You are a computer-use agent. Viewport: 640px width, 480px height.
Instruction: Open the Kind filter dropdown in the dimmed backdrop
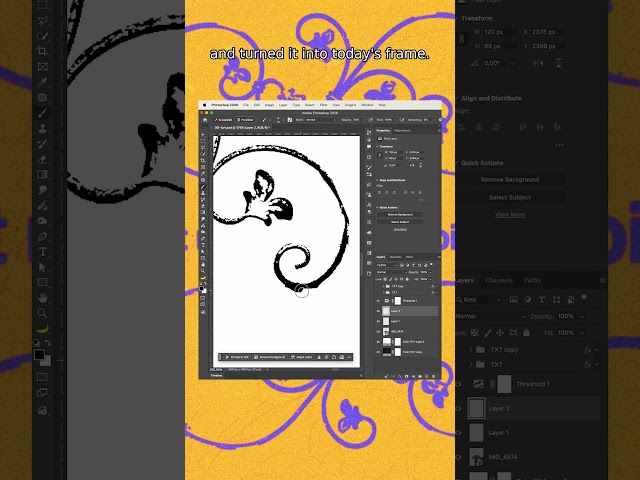tap(480, 300)
